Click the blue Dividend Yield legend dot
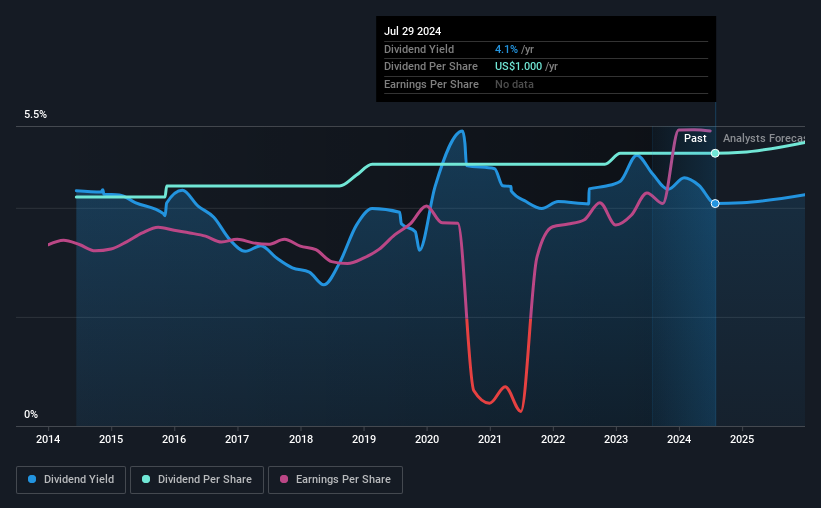 pos(32,479)
